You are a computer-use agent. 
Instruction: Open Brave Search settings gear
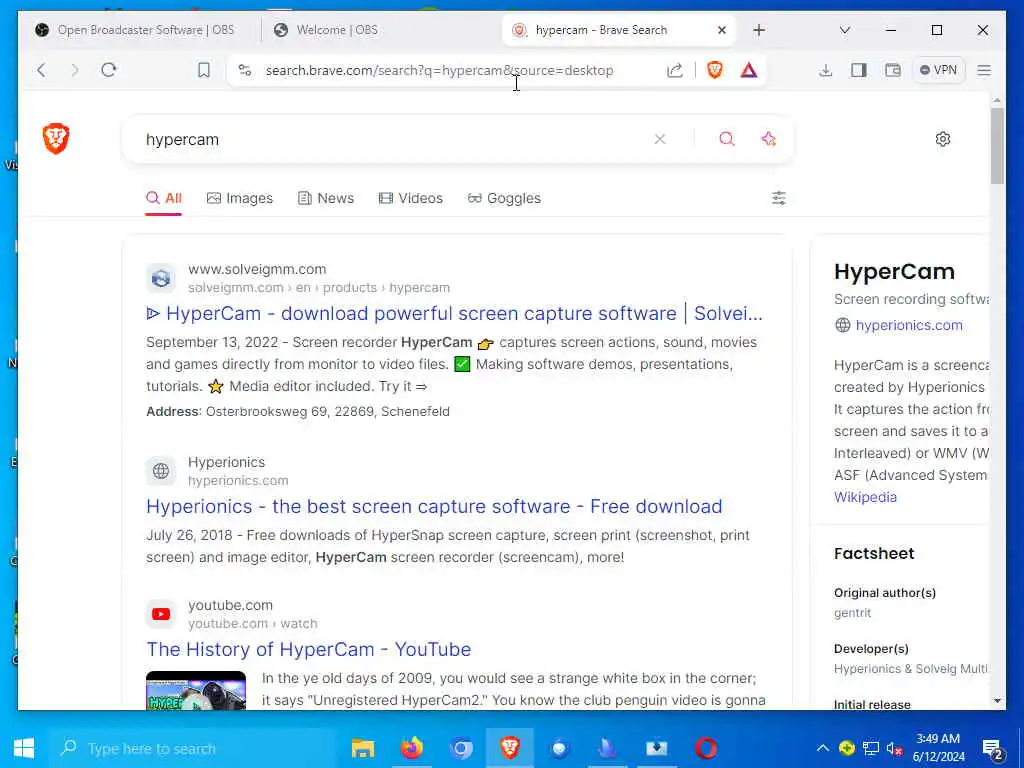tap(942, 139)
